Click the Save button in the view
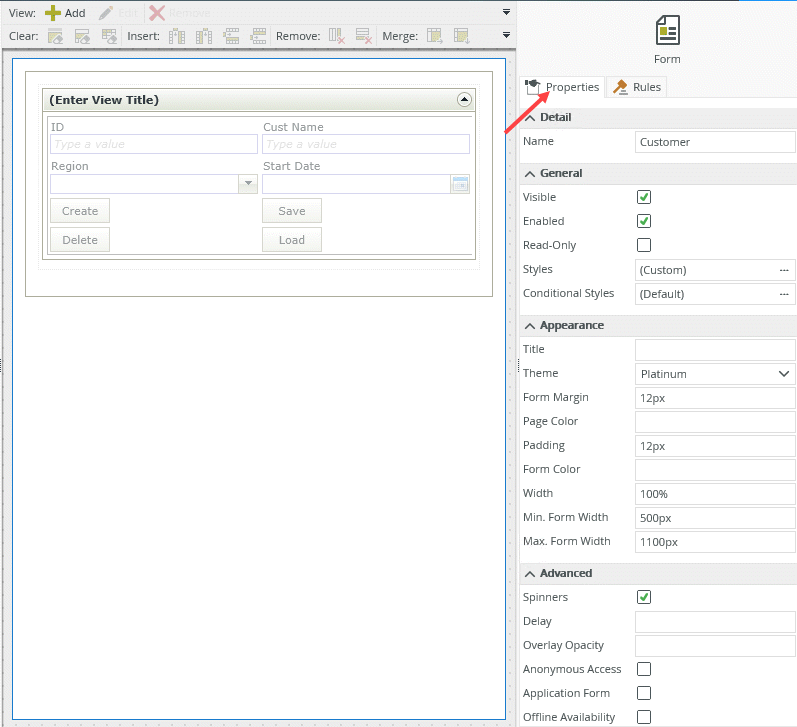This screenshot has width=797, height=727. (x=292, y=211)
